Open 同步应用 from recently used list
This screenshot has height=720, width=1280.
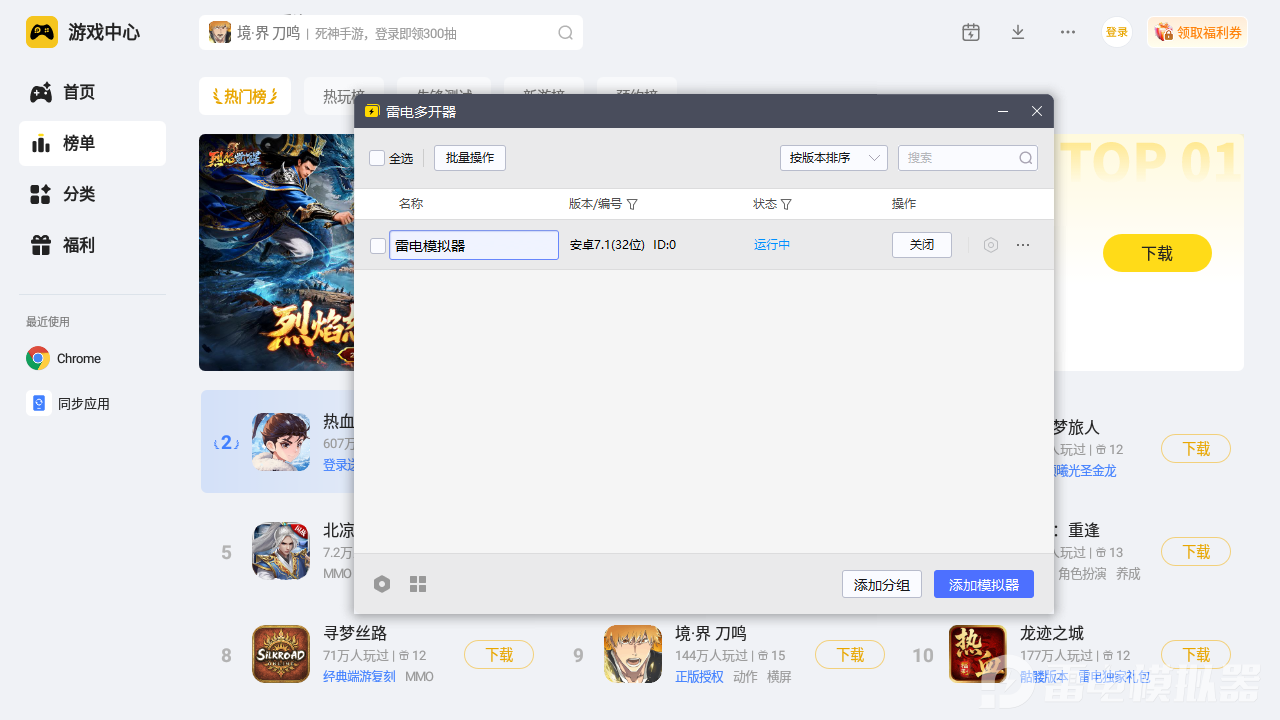(68, 403)
